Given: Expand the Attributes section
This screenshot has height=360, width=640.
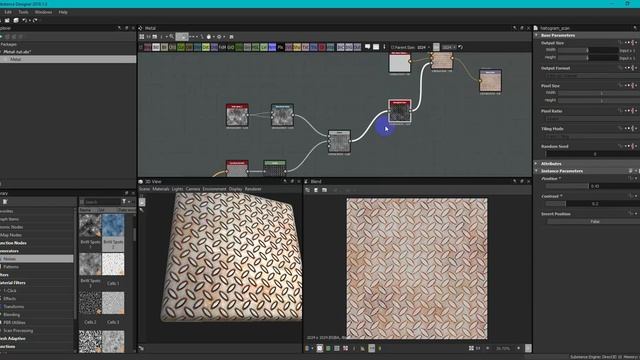Looking at the screenshot, I should [x=536, y=164].
